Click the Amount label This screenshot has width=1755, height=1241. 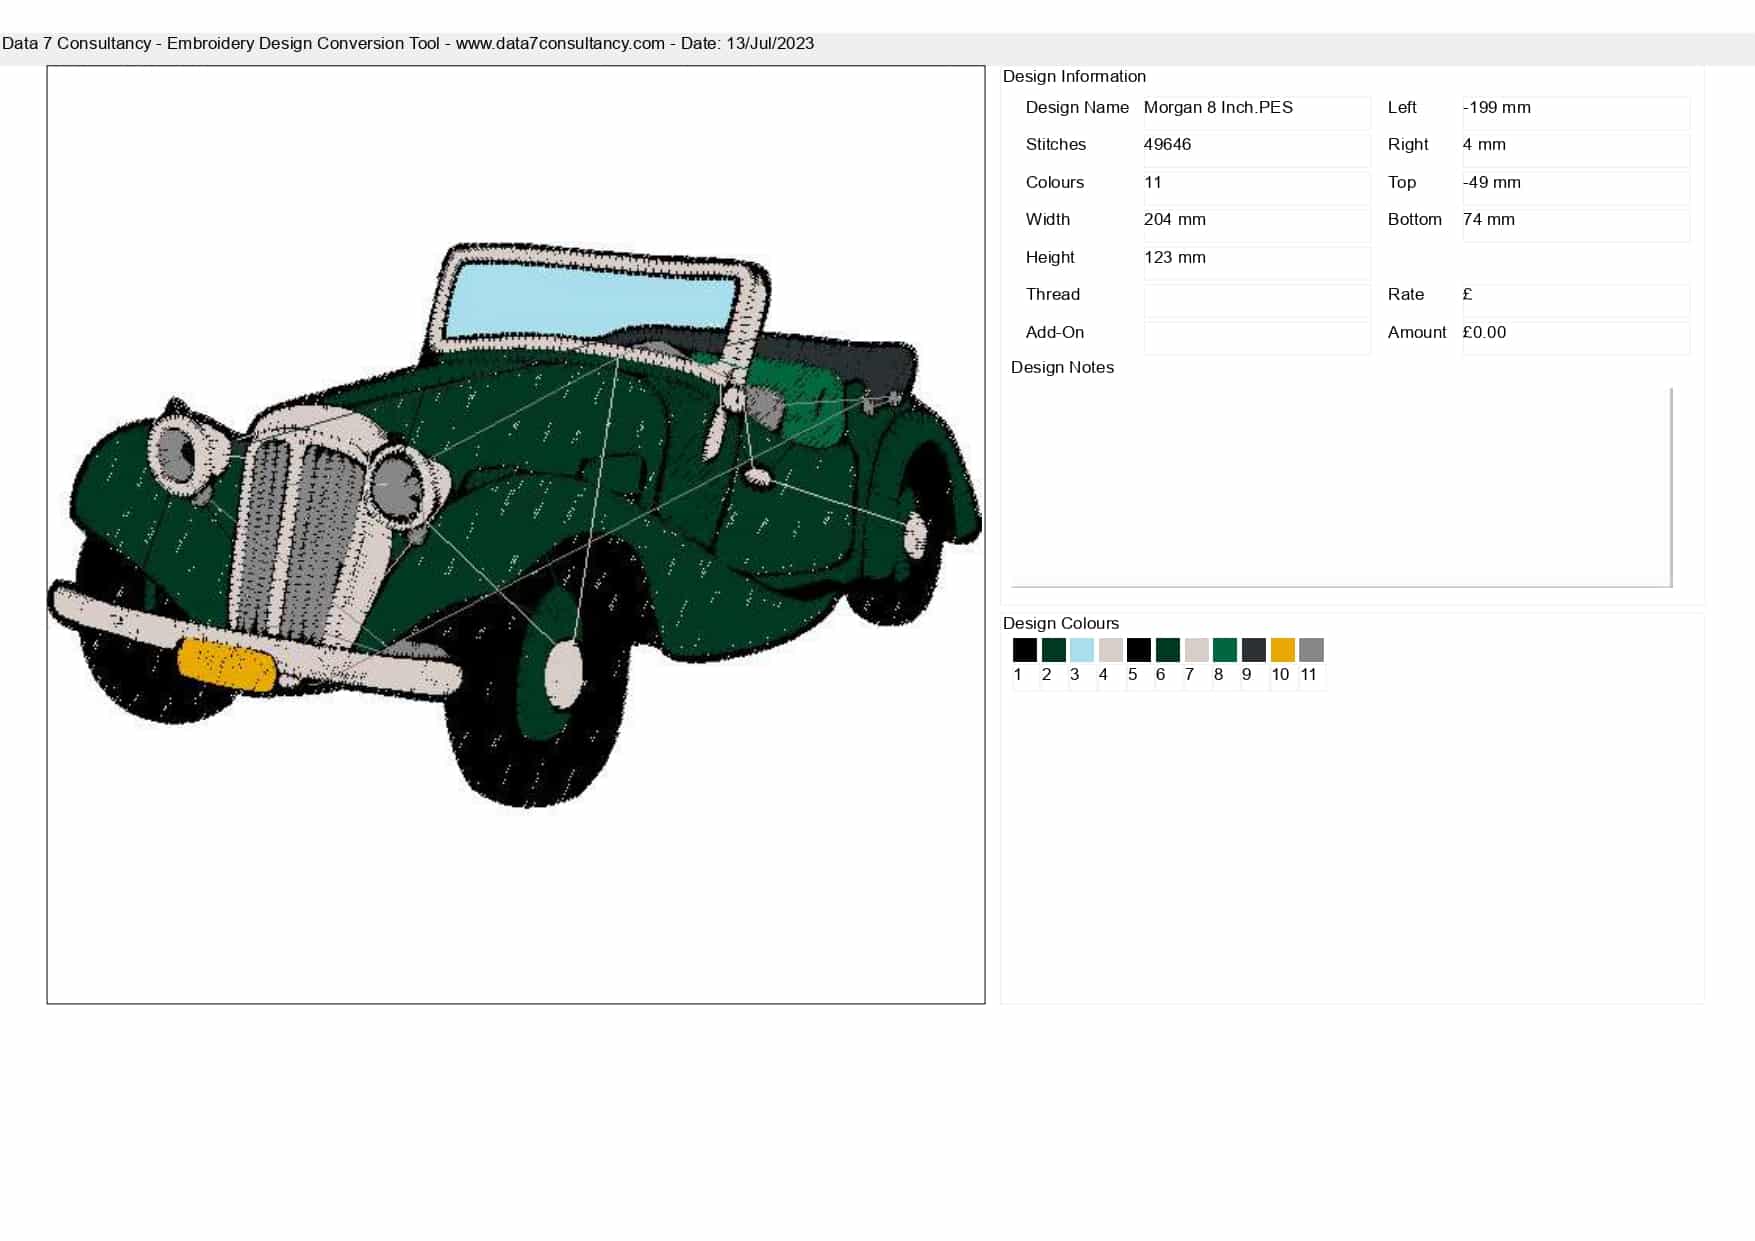click(x=1417, y=332)
